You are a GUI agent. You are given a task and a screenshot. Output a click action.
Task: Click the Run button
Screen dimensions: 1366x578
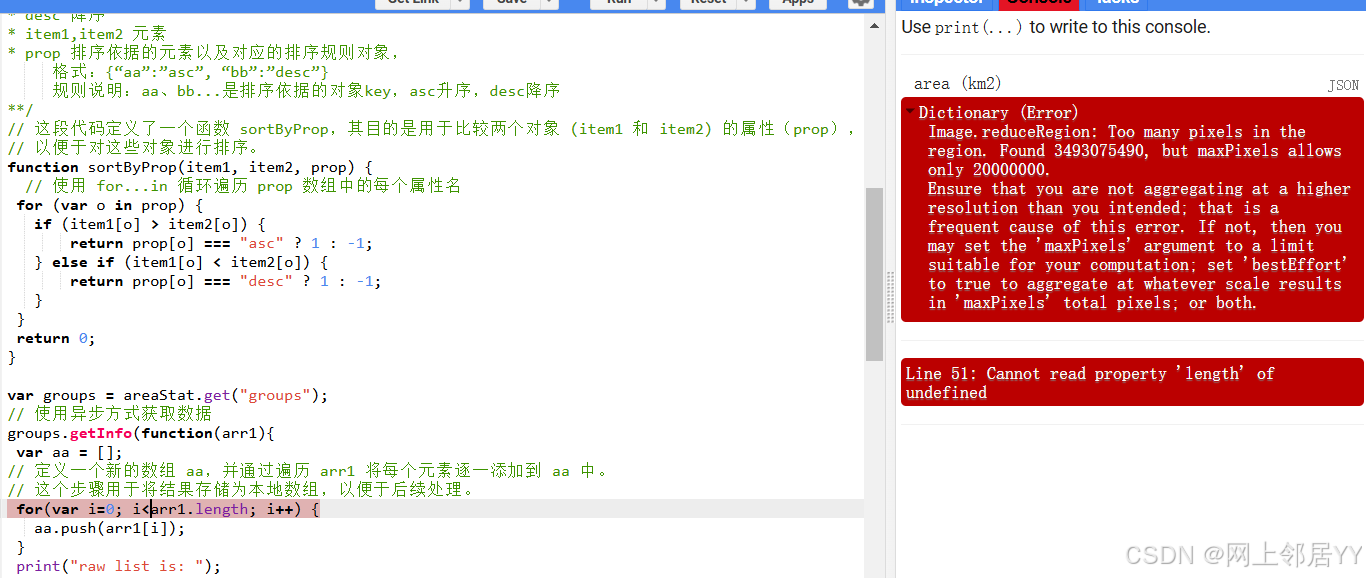(x=620, y=3)
